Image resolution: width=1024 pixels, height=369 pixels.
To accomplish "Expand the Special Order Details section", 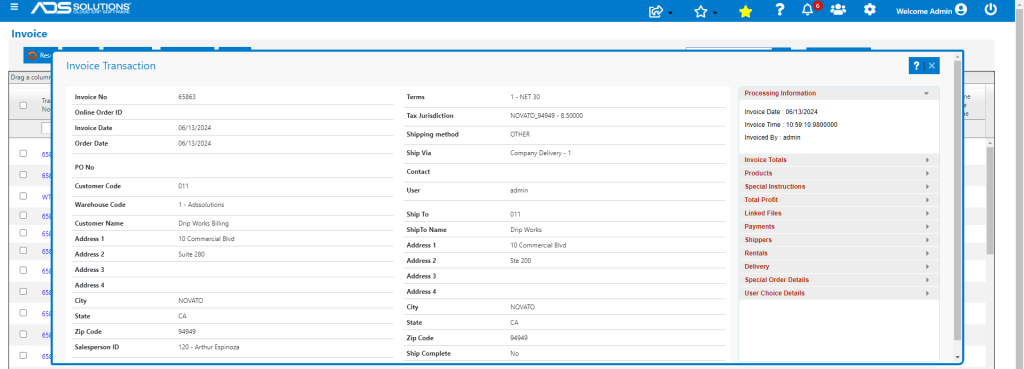I will 839,280.
